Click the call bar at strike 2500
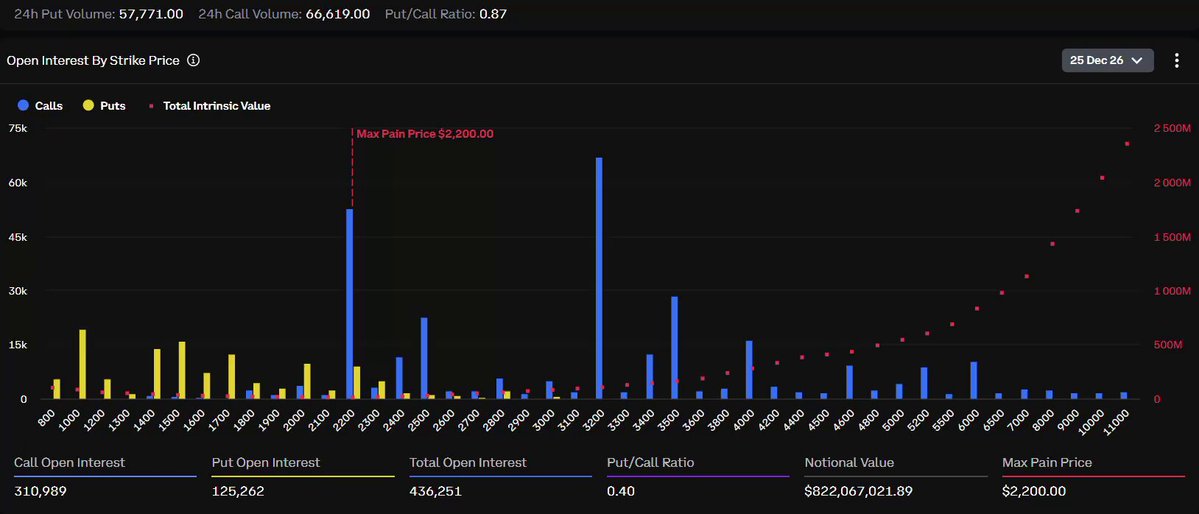 (424, 358)
